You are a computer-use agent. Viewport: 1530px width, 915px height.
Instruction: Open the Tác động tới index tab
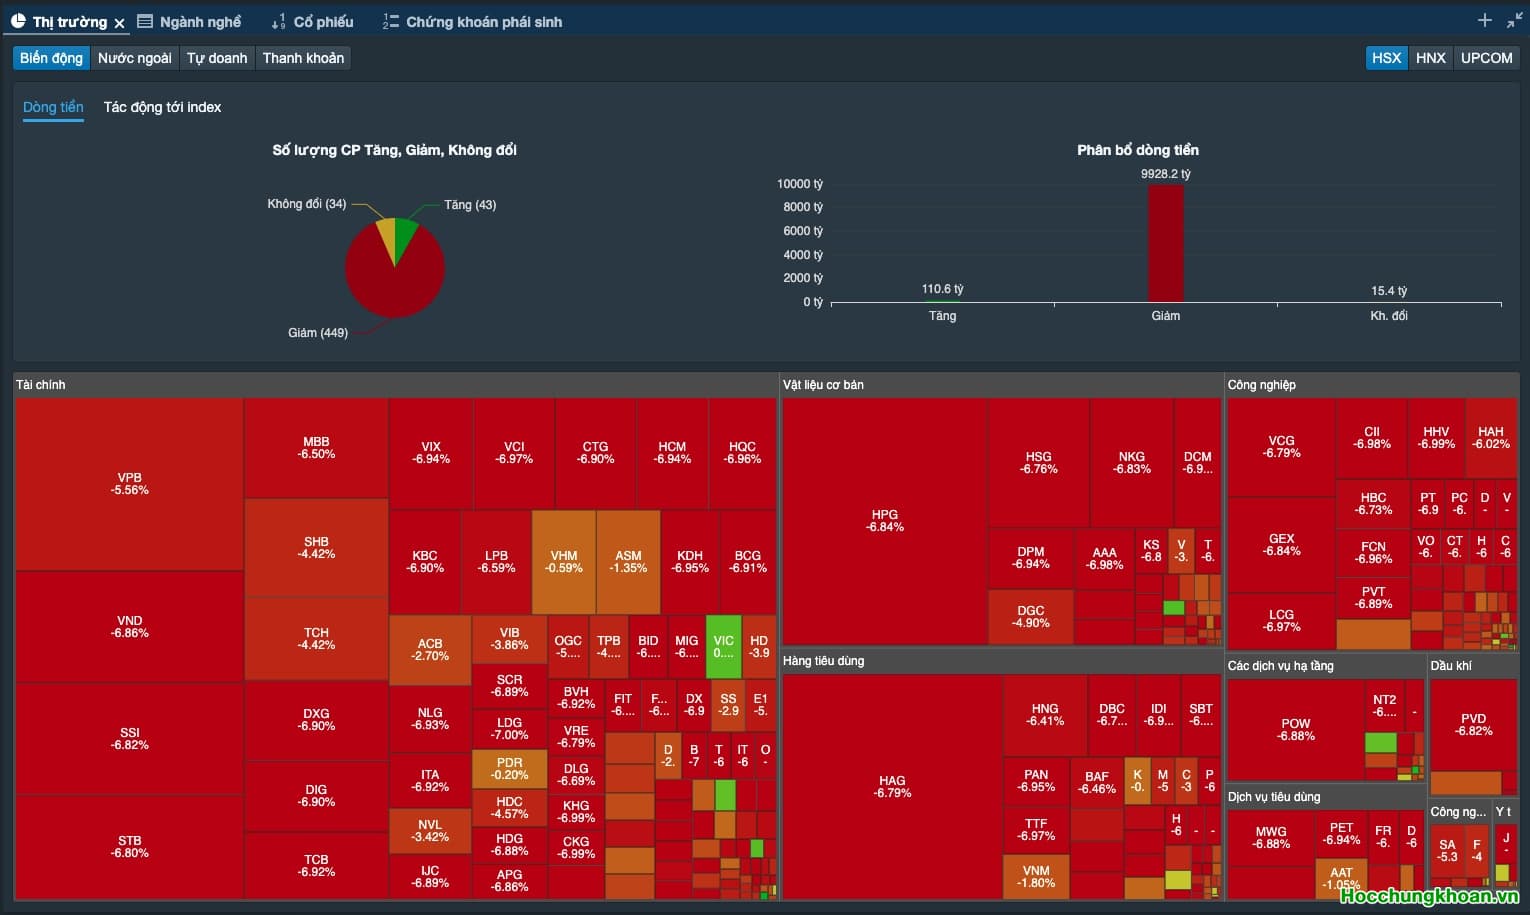tap(162, 107)
